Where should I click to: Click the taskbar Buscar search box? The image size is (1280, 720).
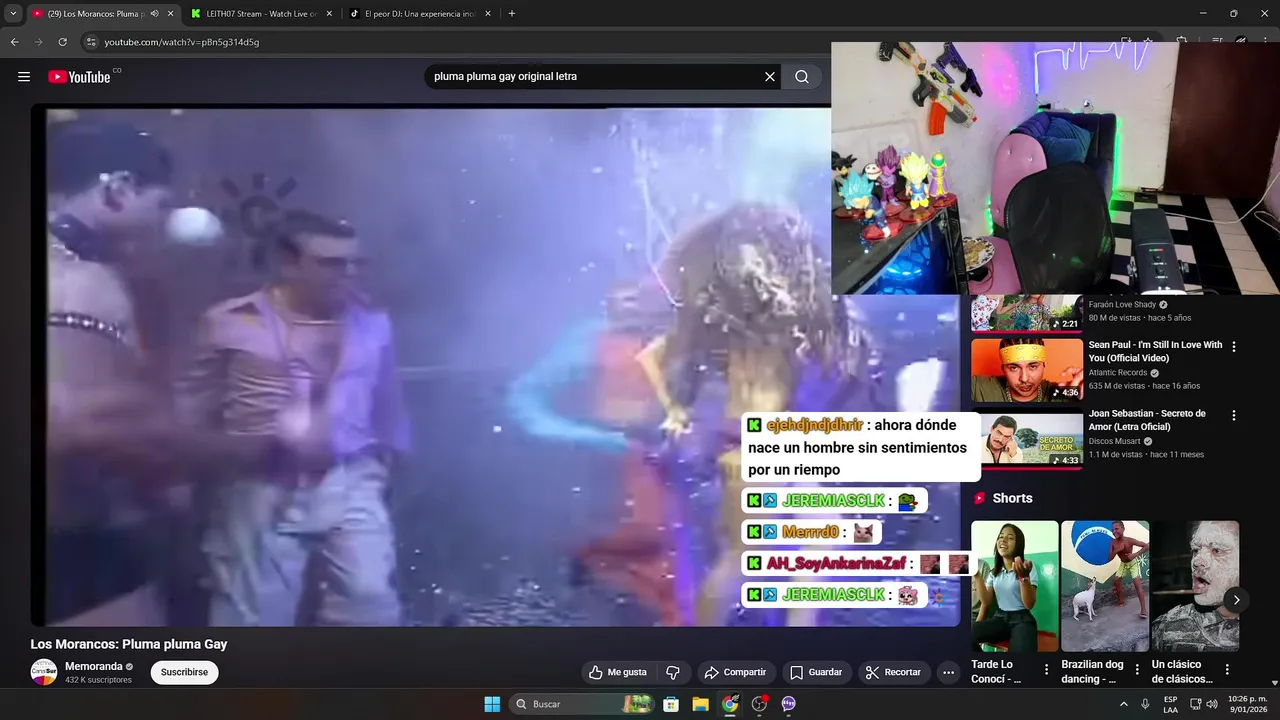click(x=583, y=704)
